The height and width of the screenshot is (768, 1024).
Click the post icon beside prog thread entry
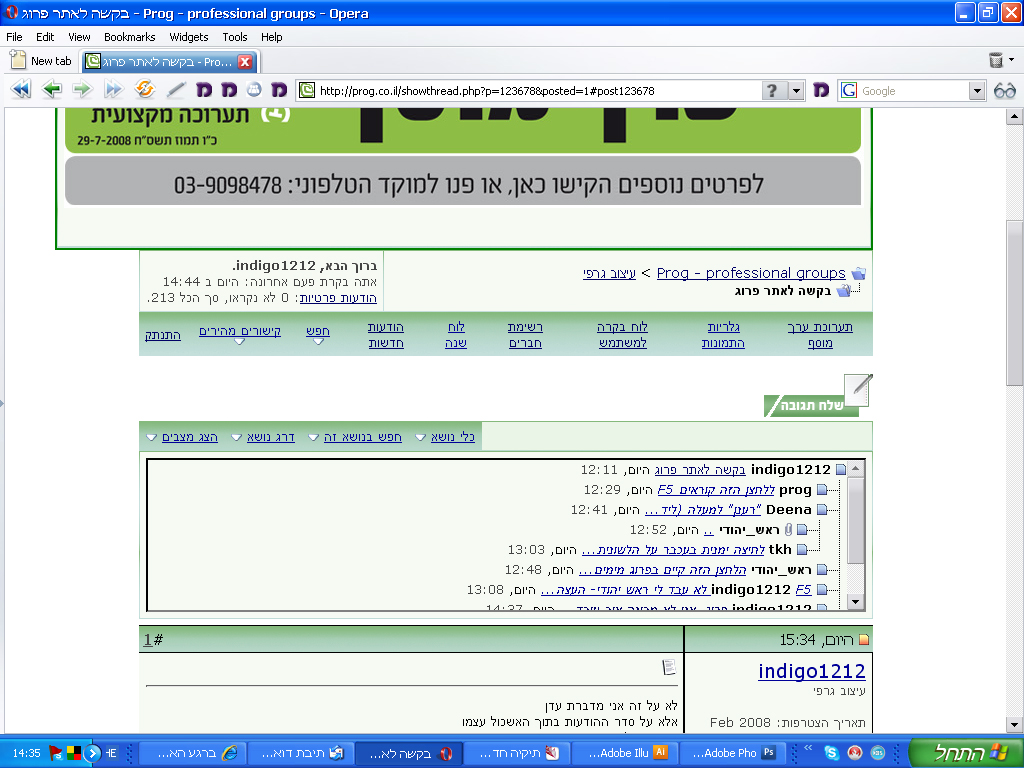pyautogui.click(x=822, y=490)
